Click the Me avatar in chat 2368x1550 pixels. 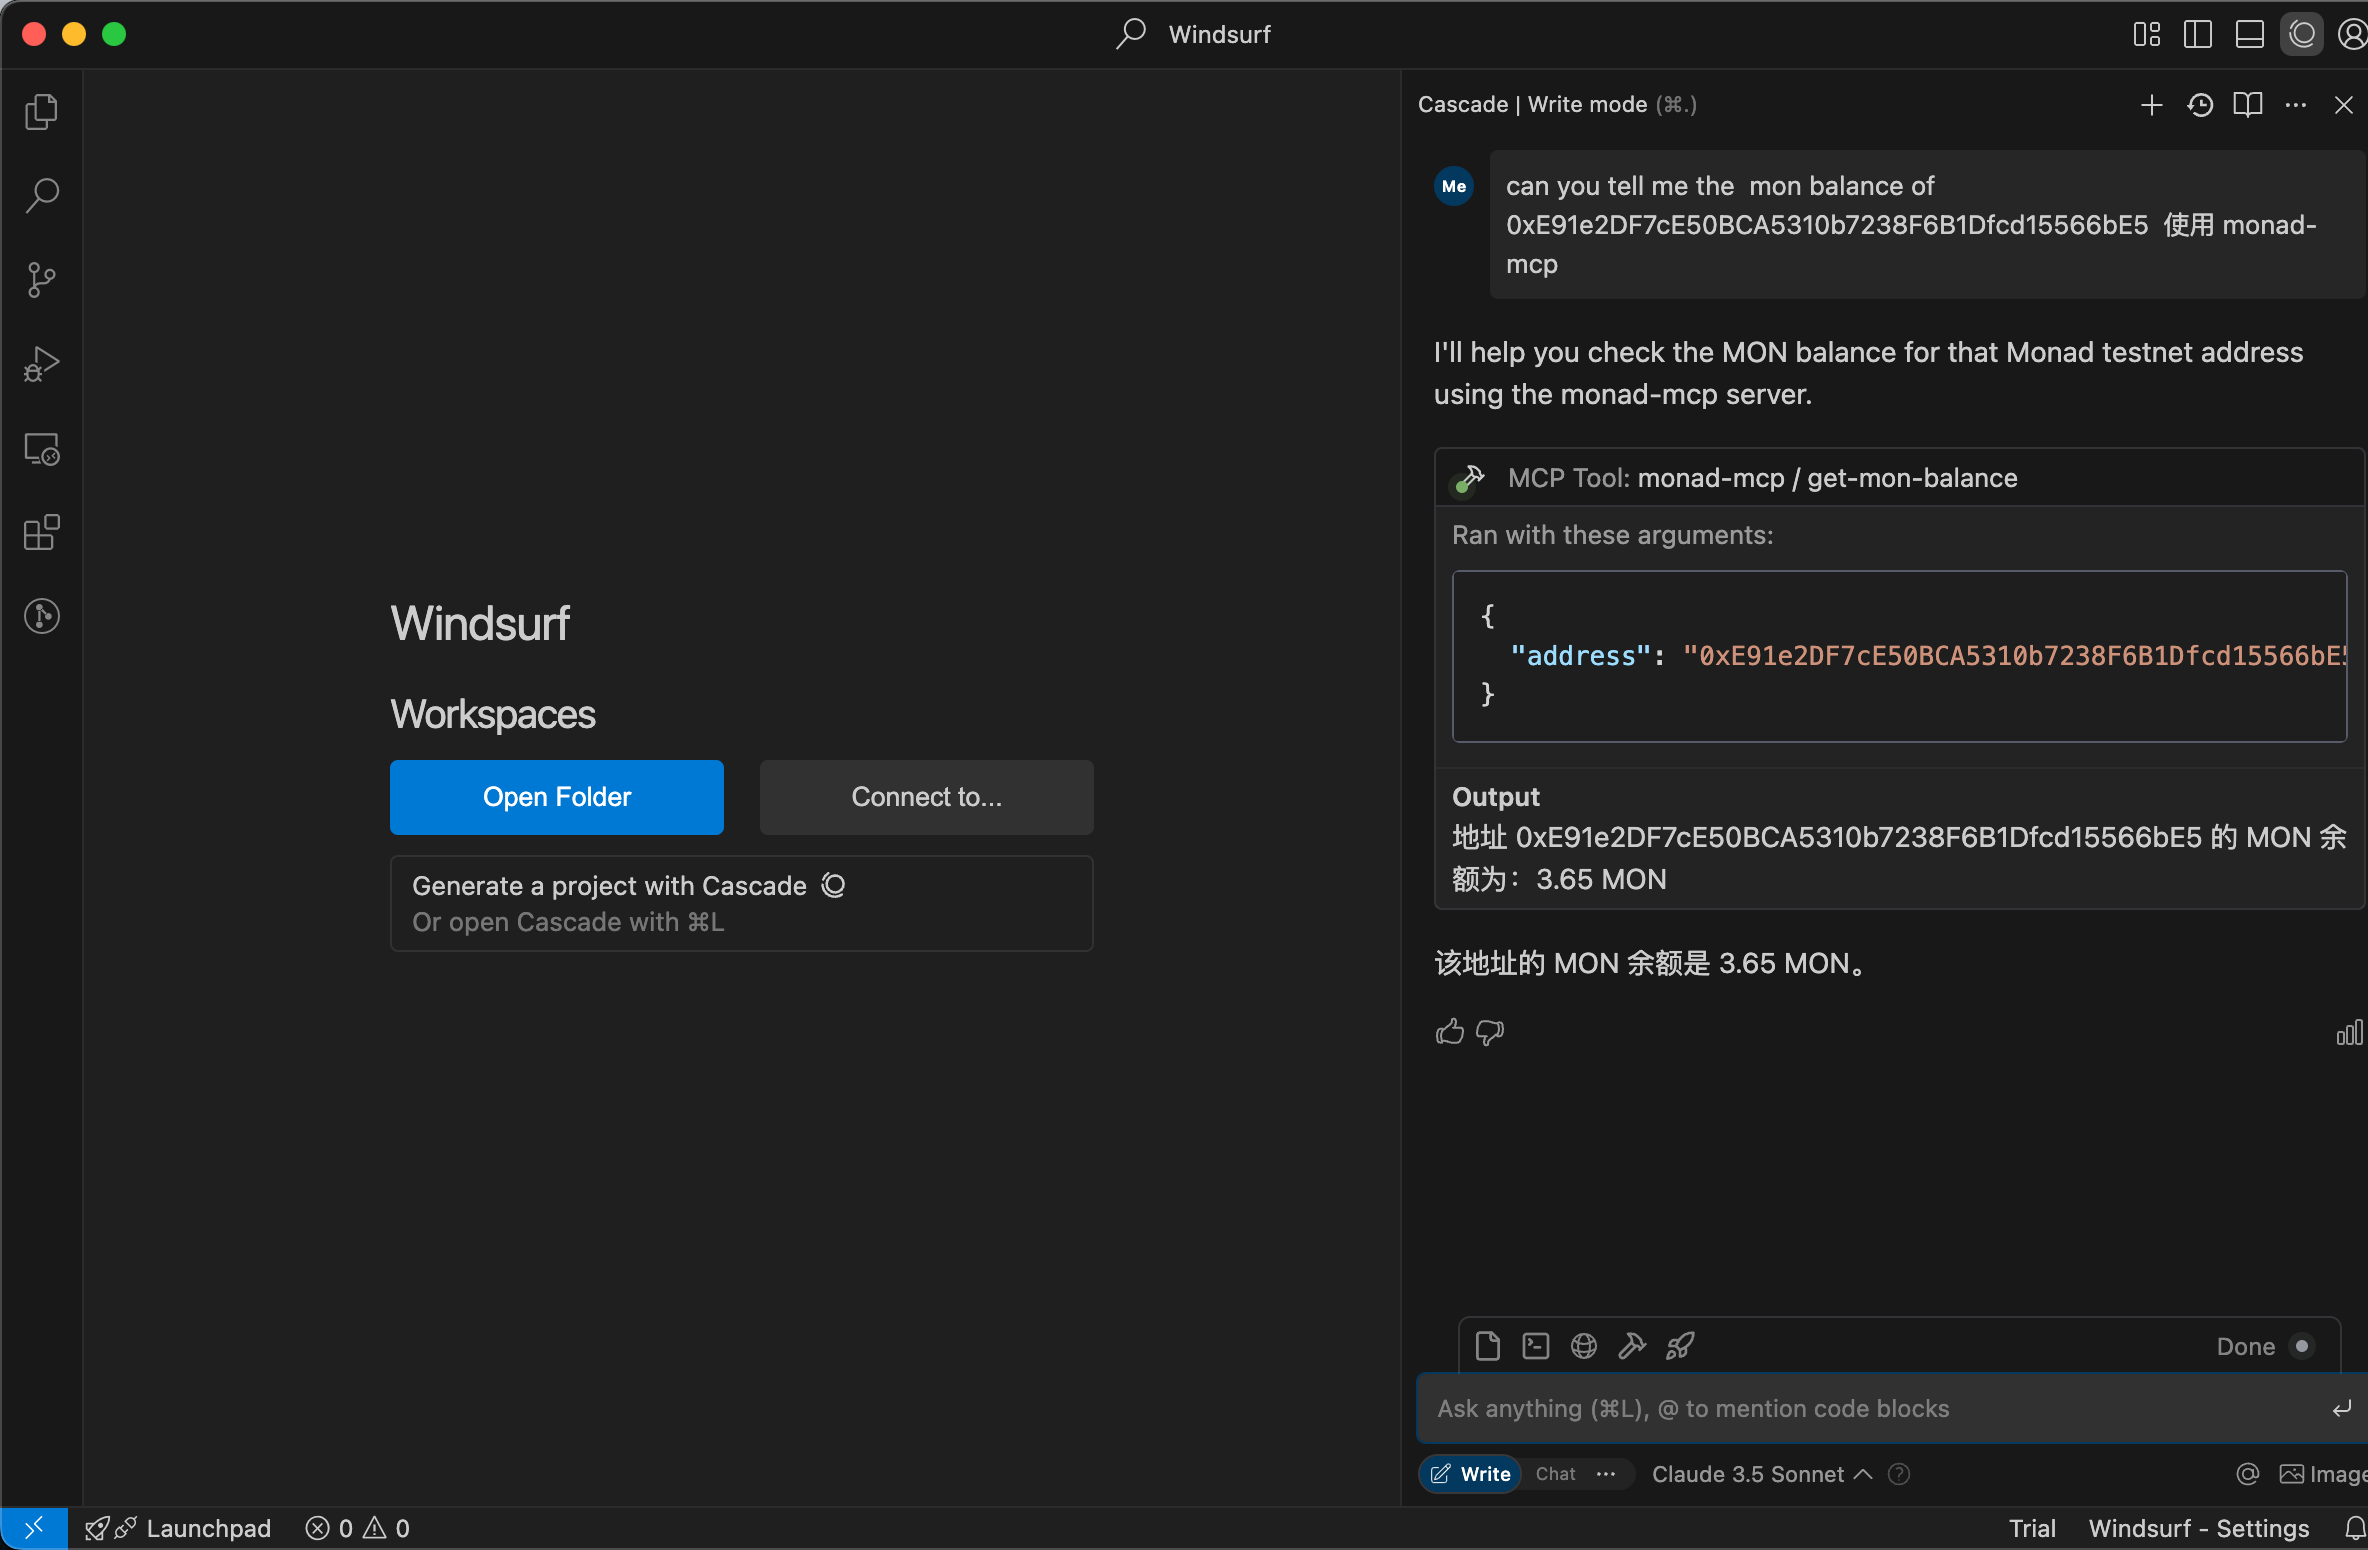coord(1454,186)
